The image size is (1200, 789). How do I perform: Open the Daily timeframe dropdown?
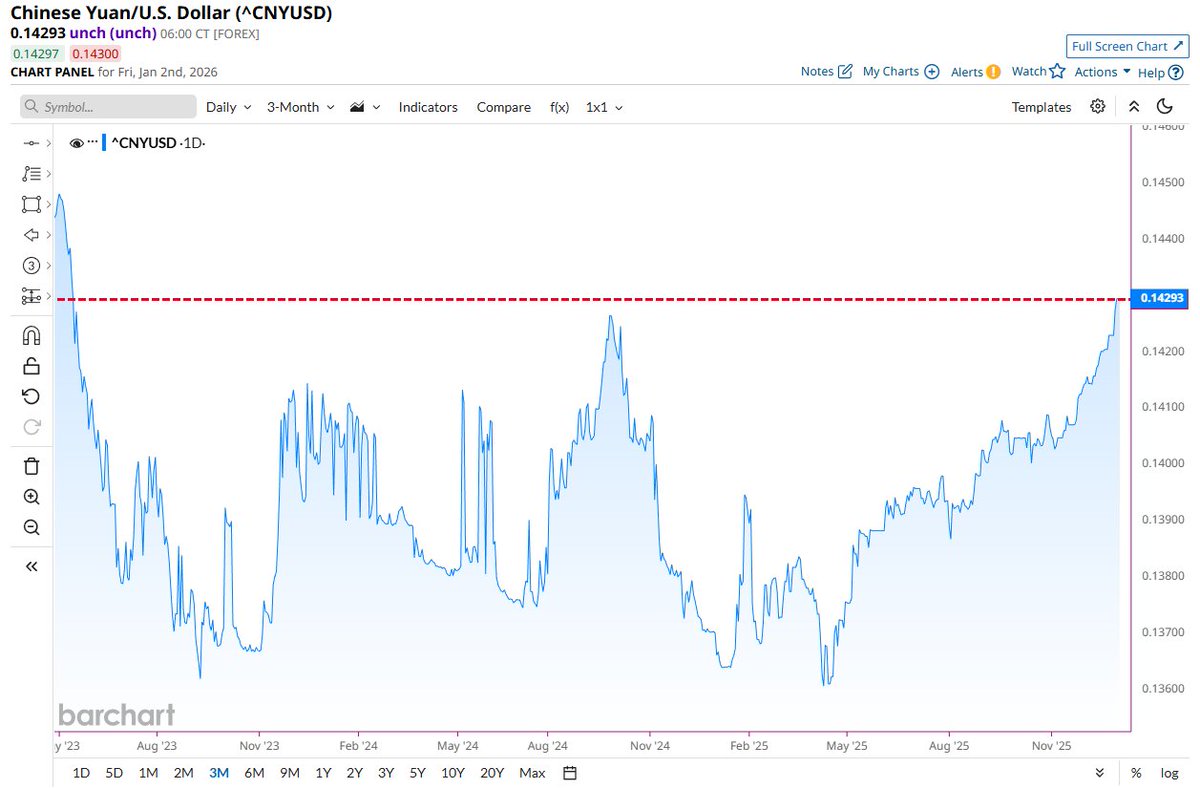tap(228, 106)
